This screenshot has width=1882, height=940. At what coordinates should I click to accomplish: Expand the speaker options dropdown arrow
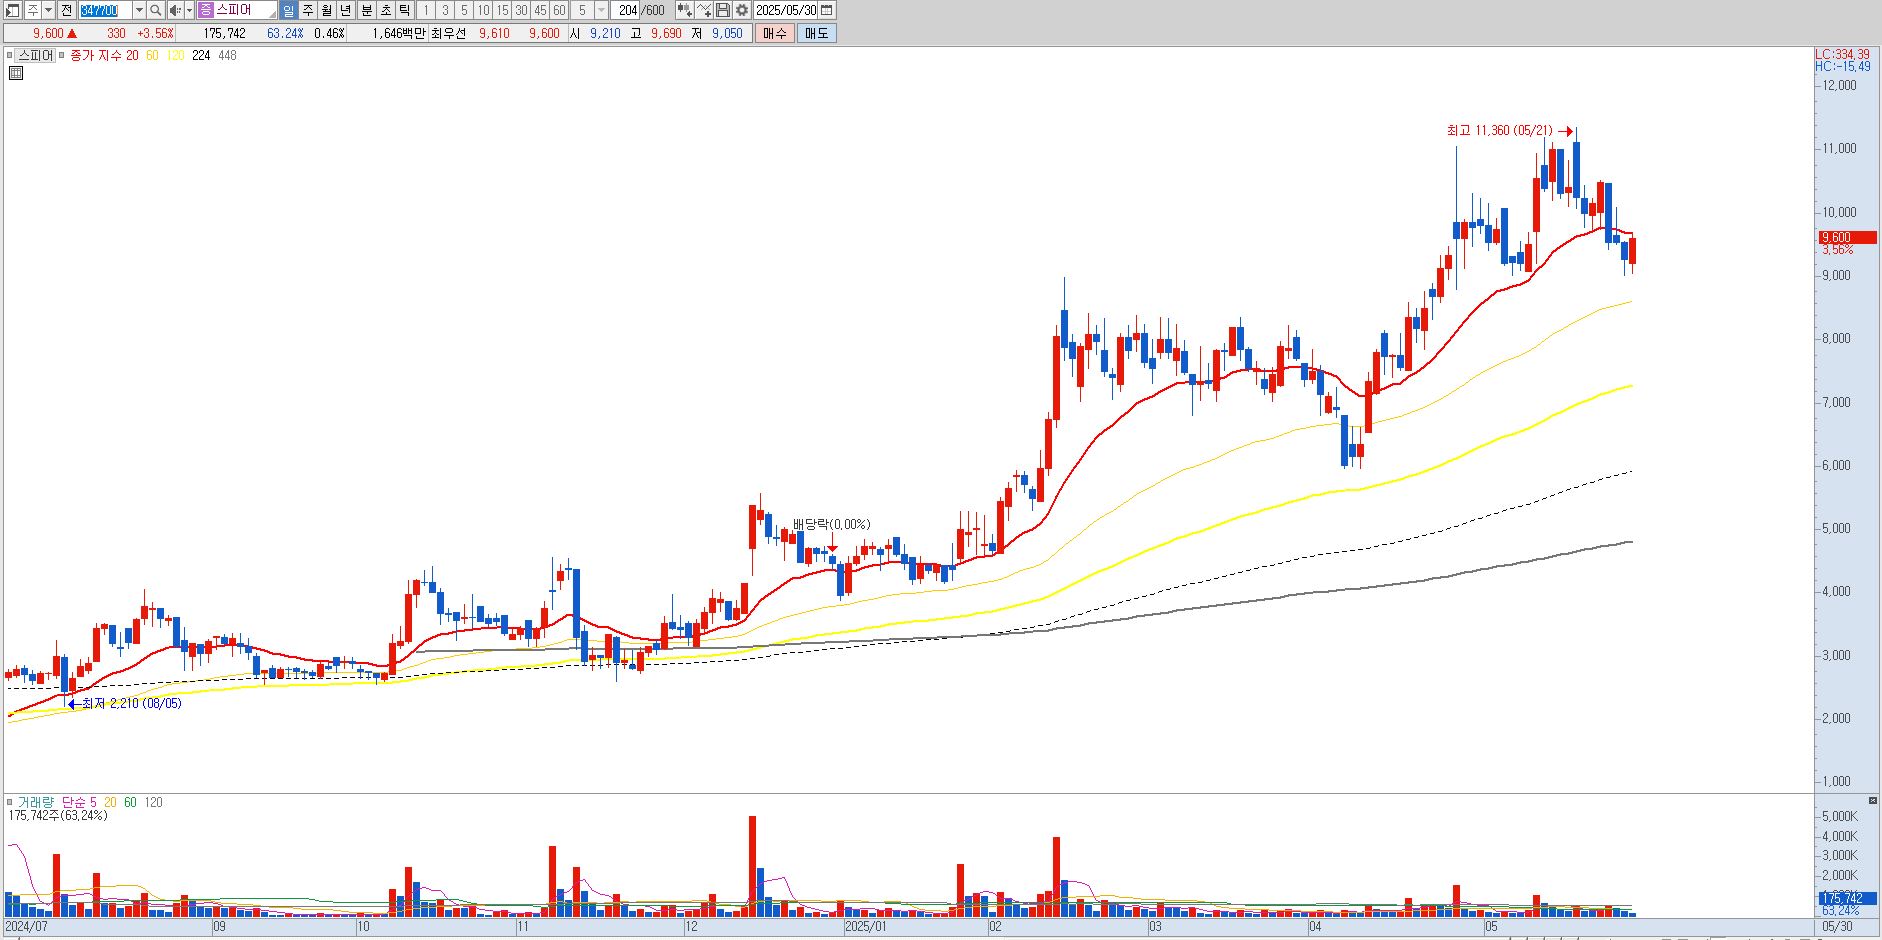(x=189, y=10)
